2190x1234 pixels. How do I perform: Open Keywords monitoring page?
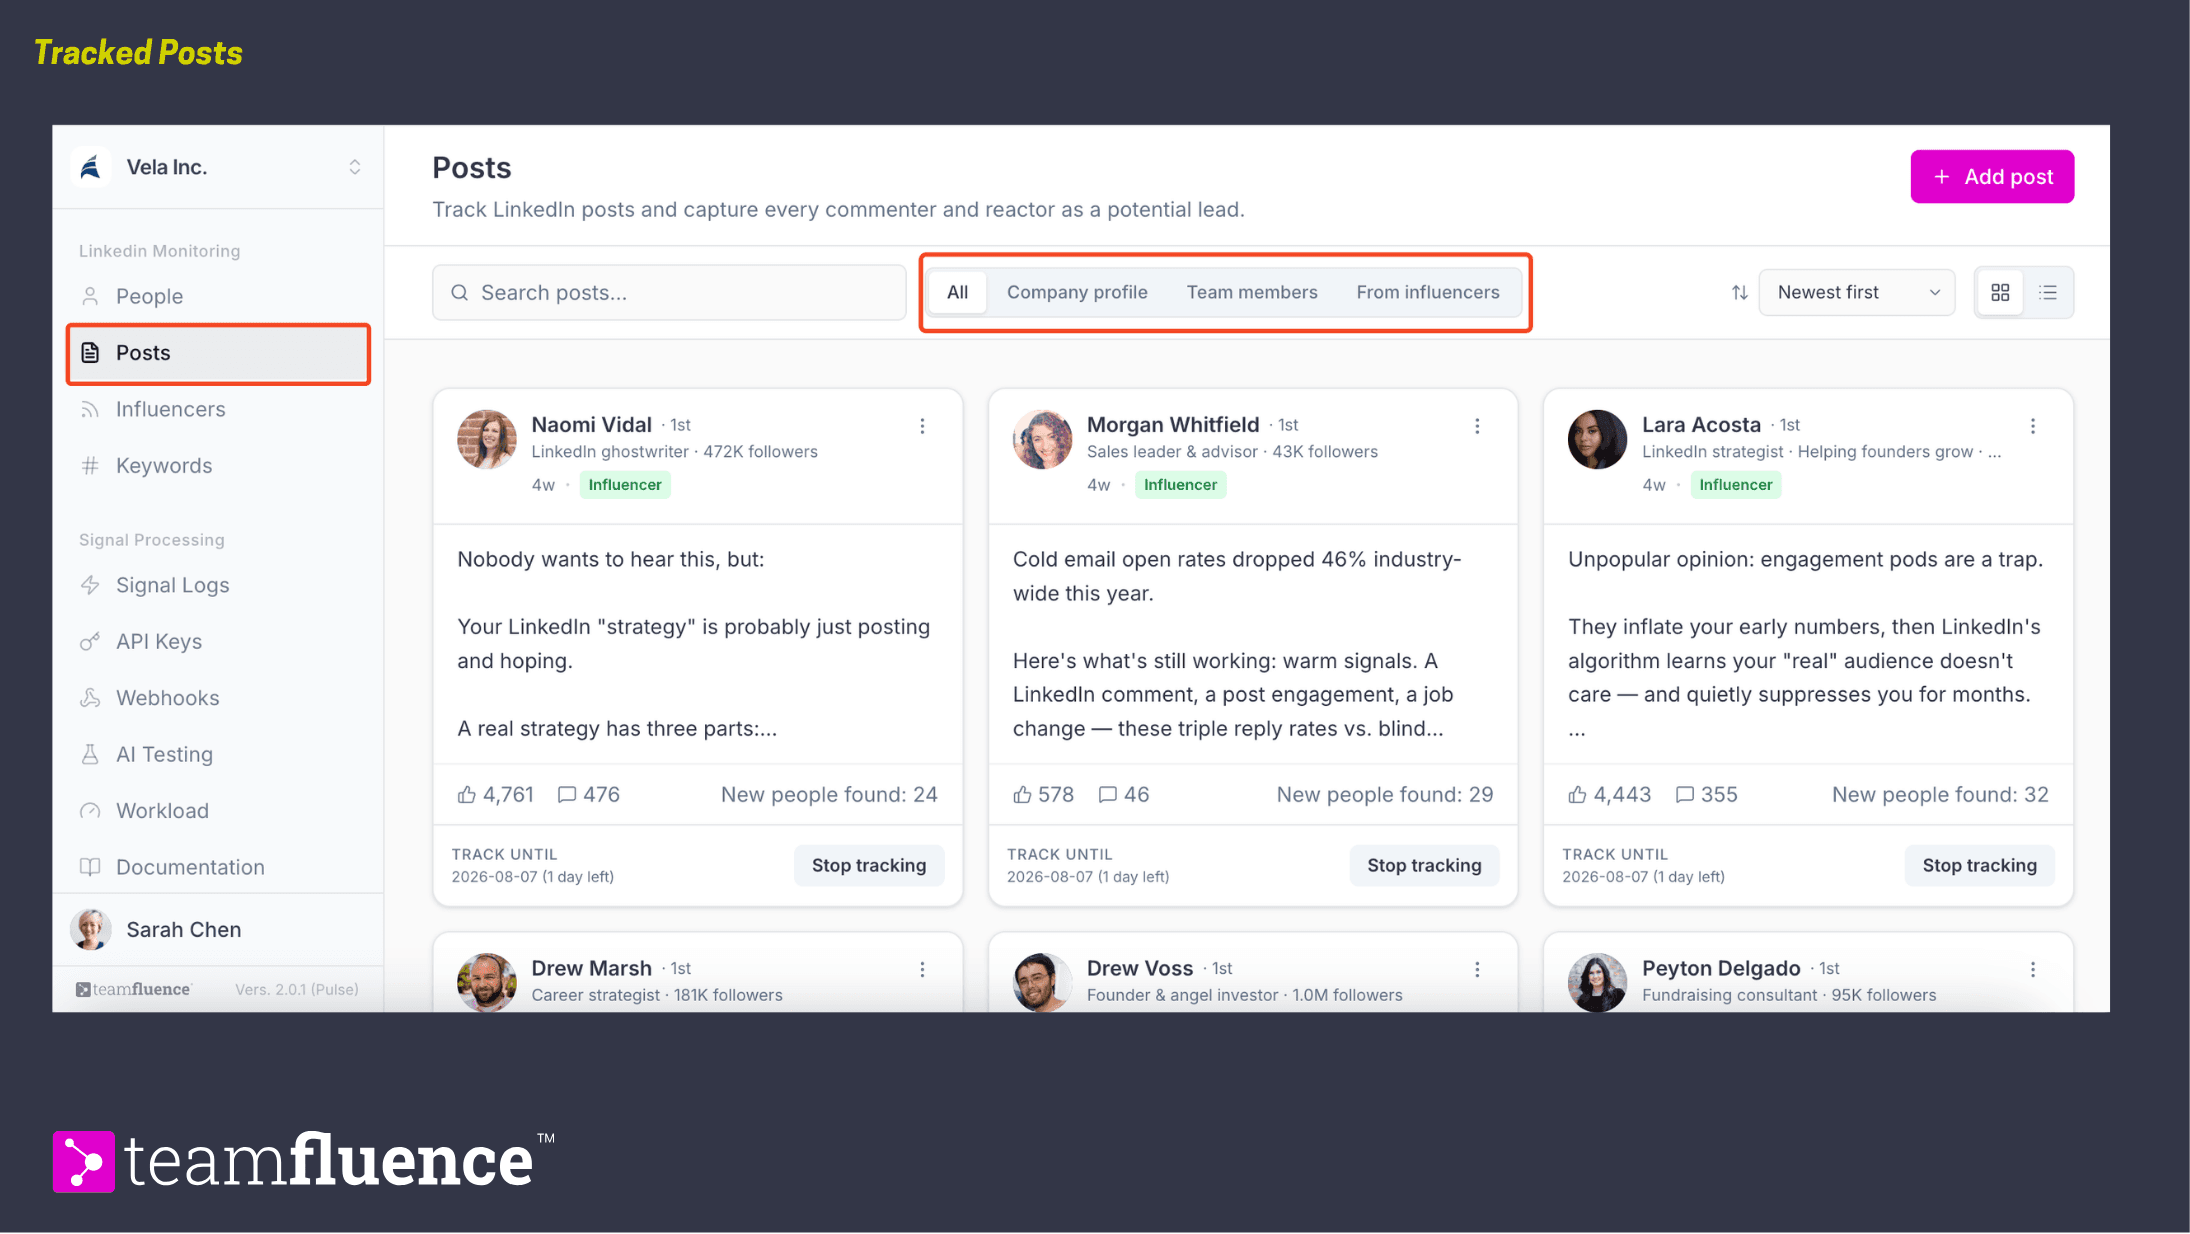pyautogui.click(x=218, y=466)
